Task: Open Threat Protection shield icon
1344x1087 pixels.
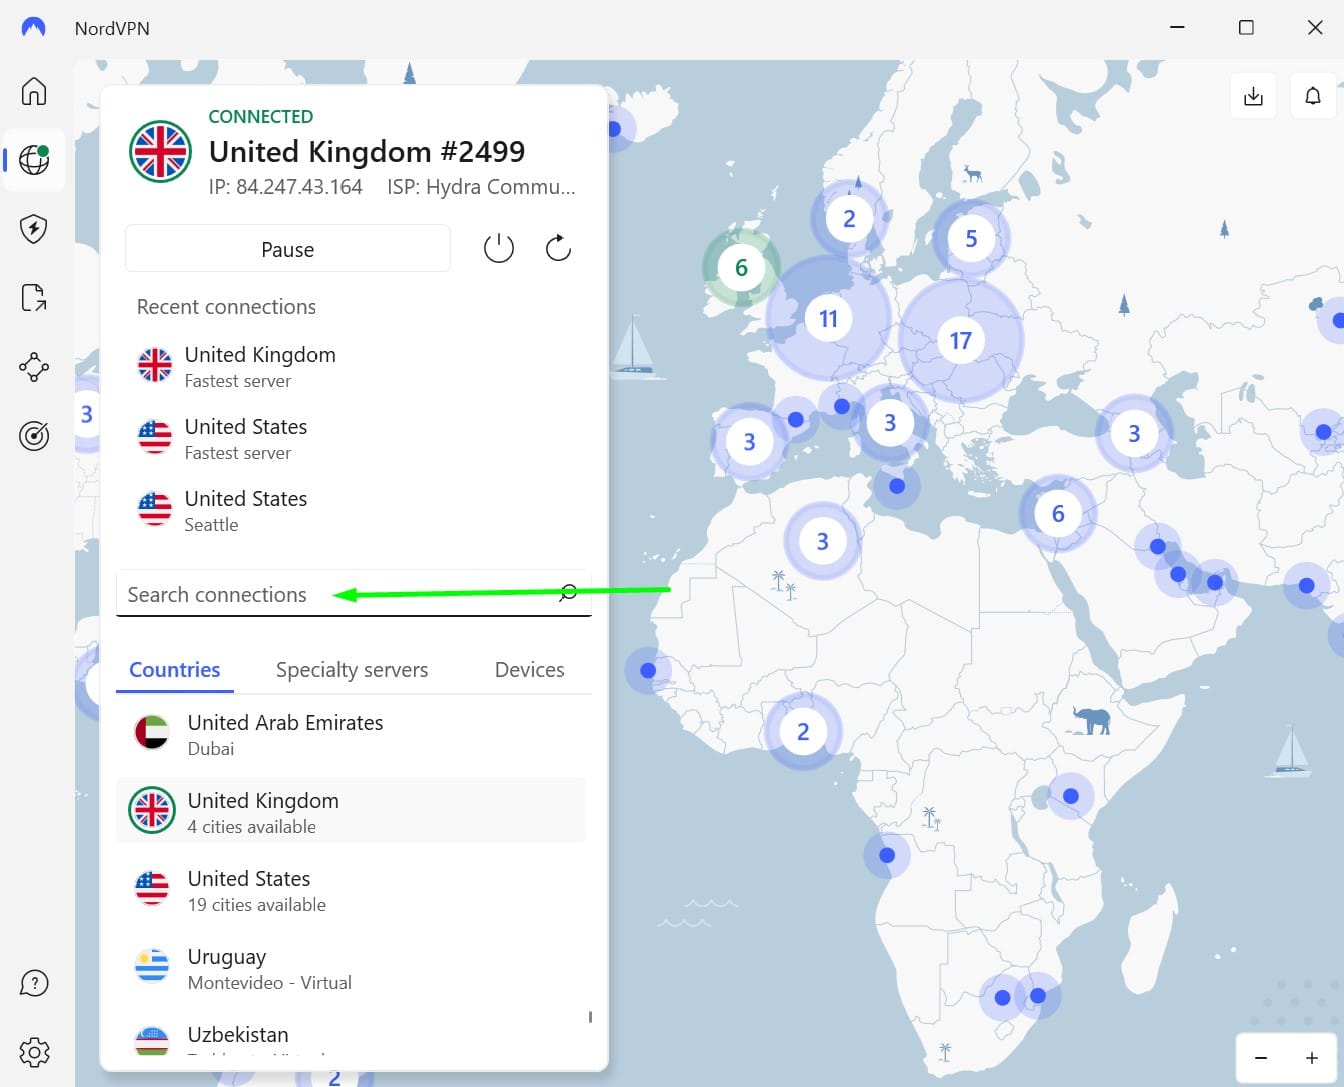Action: [x=34, y=229]
